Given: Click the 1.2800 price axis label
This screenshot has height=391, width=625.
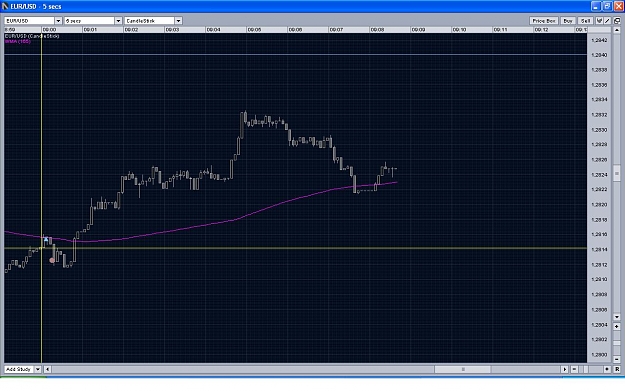Looking at the screenshot, I should pos(599,355).
